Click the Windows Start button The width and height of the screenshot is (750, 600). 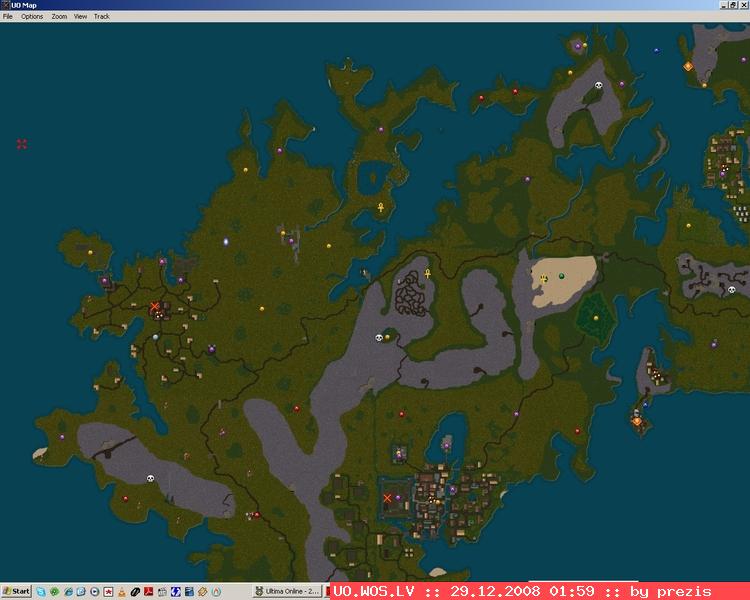[x=16, y=591]
